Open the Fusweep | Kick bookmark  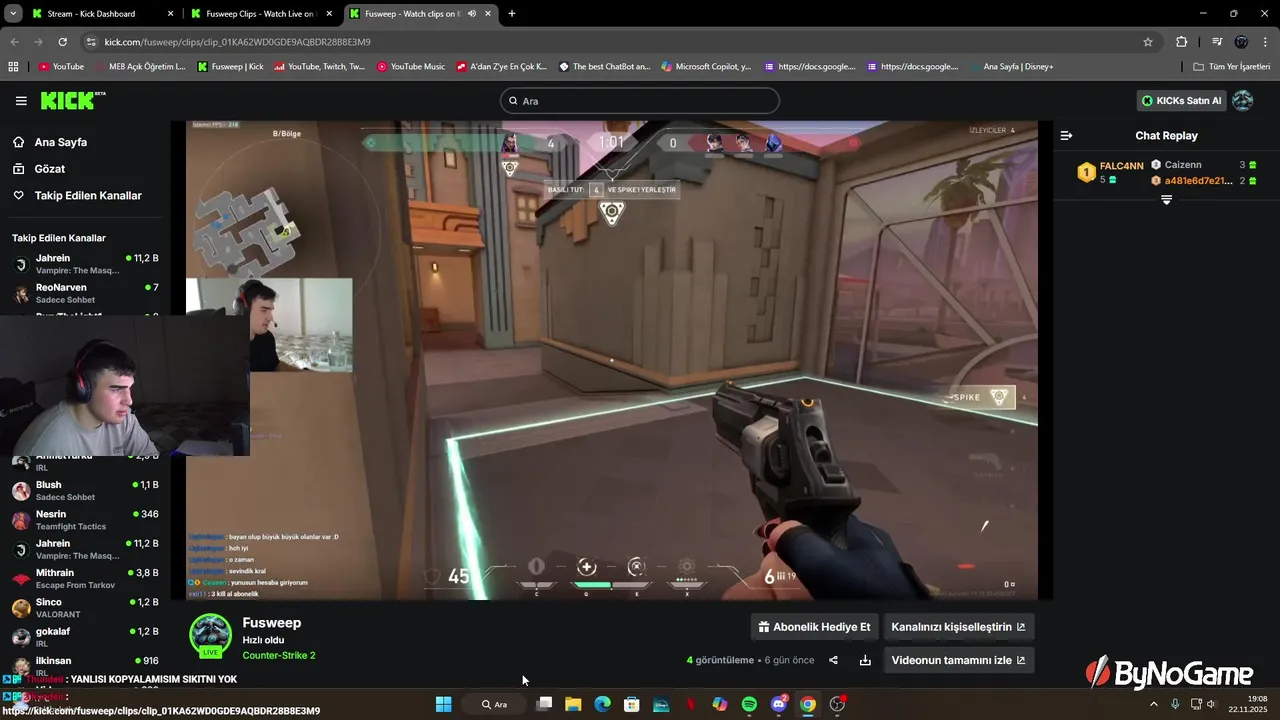[231, 67]
